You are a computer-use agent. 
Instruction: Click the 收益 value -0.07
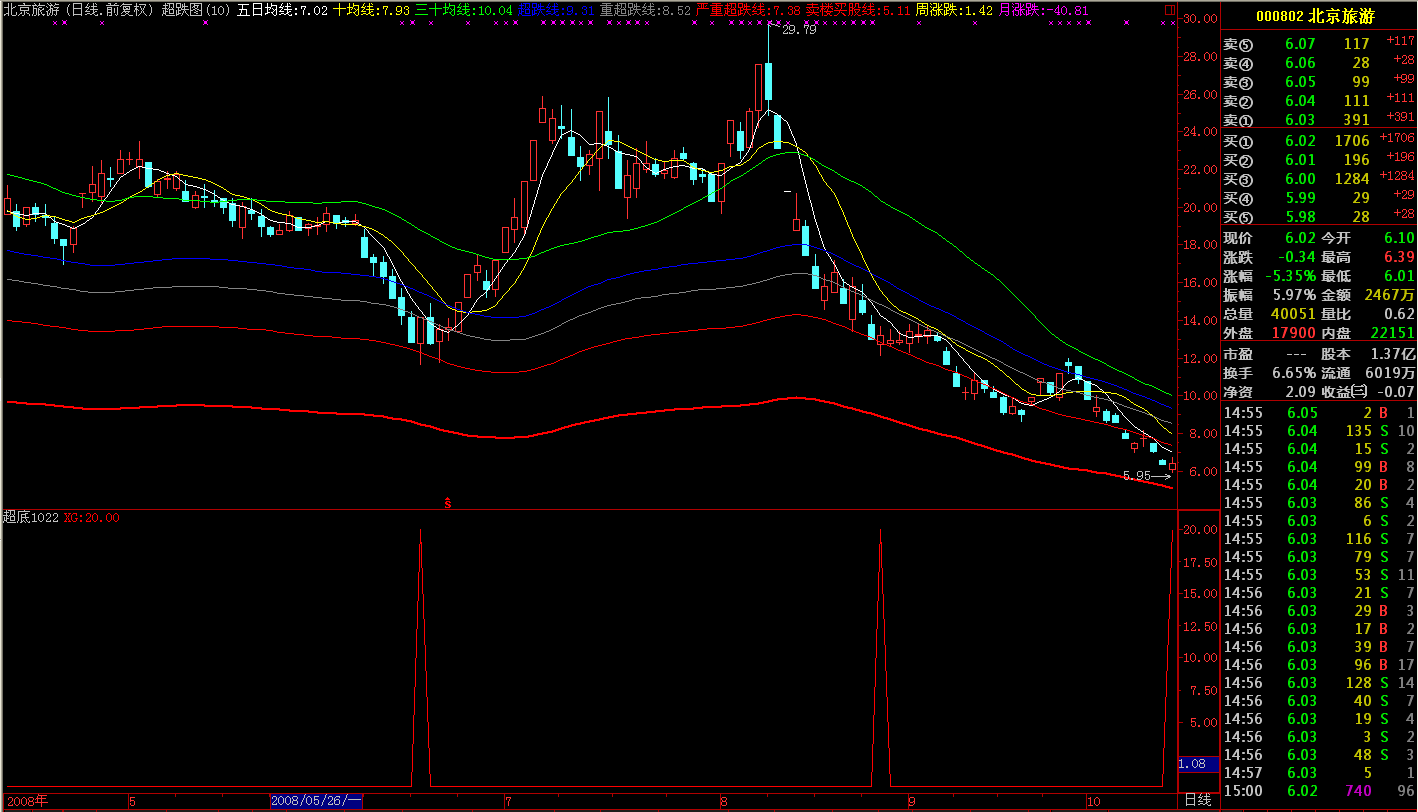[1397, 392]
